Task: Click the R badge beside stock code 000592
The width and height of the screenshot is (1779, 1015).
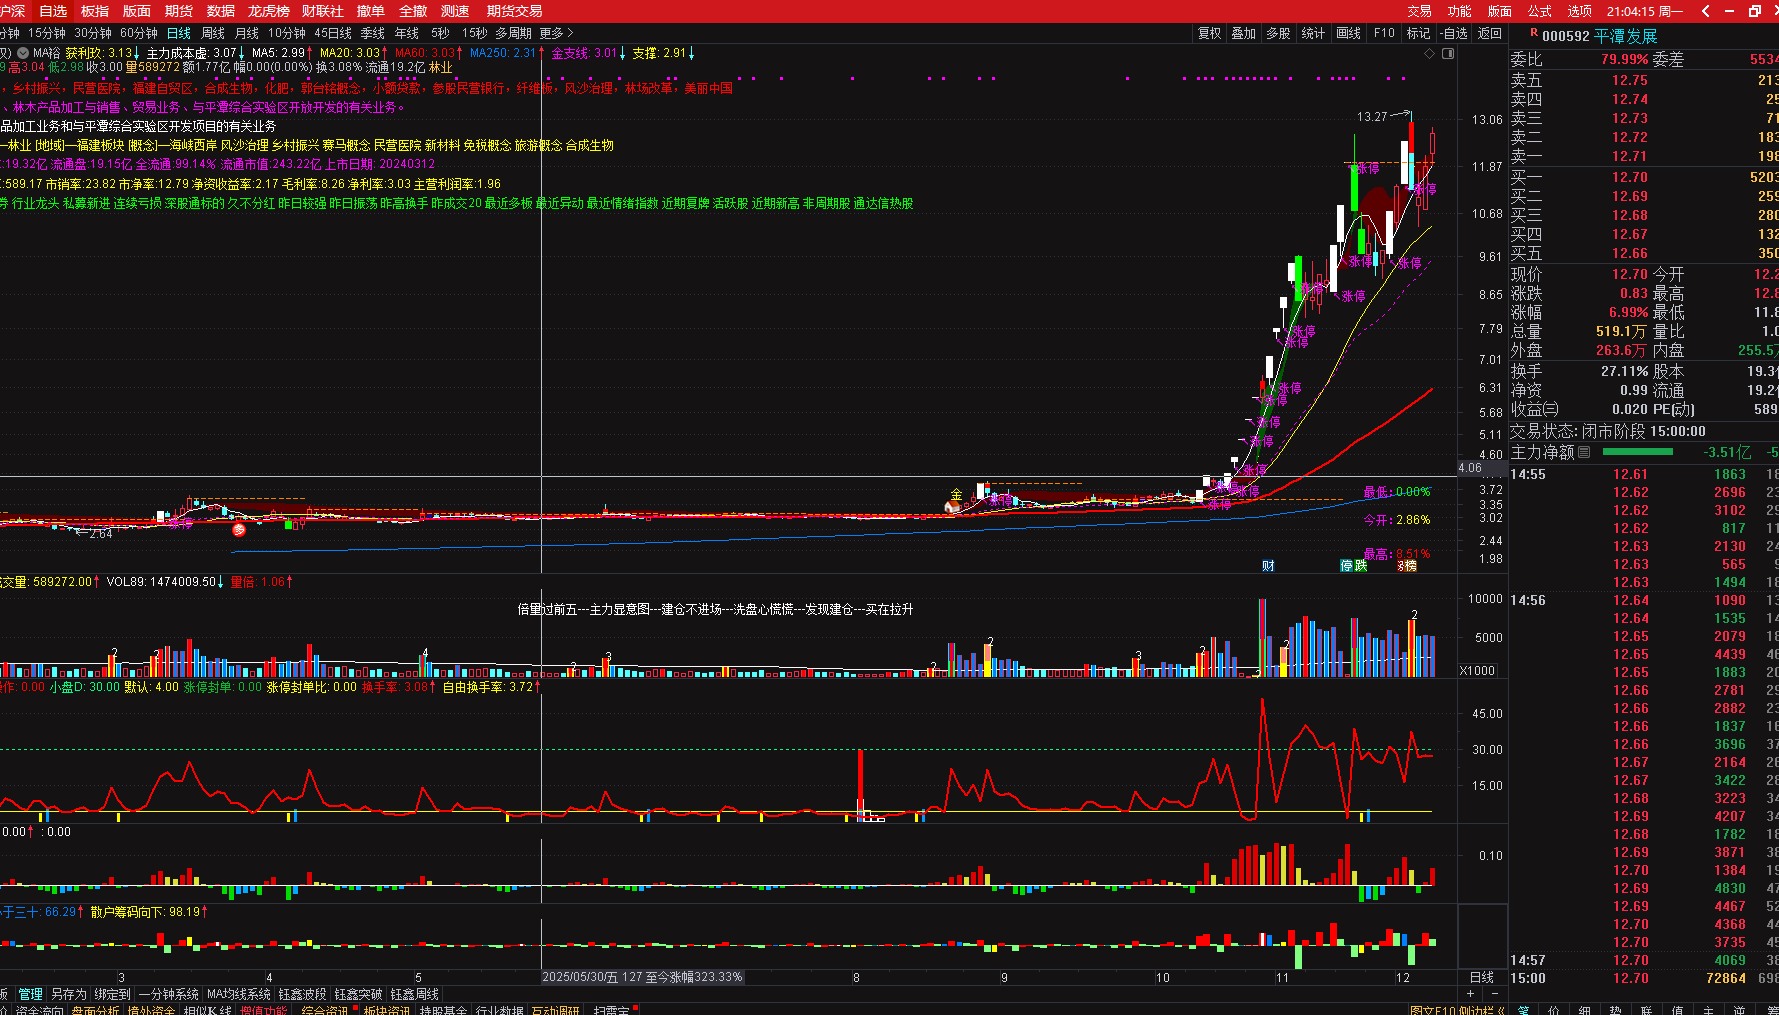Action: point(1534,34)
